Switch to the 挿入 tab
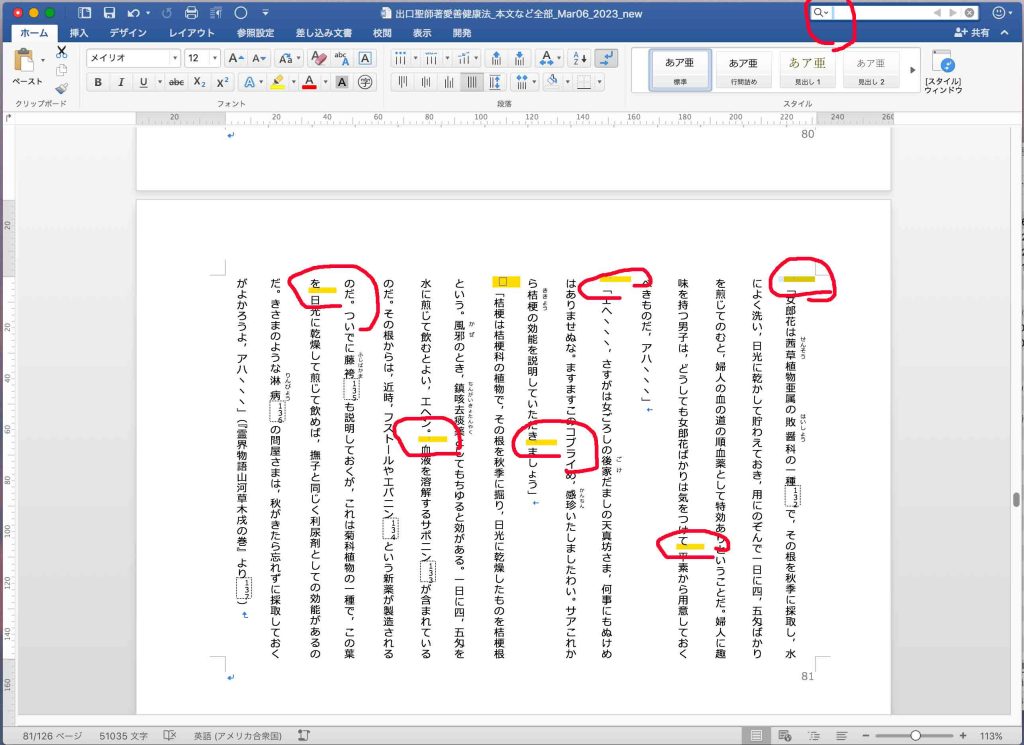Viewport: 1024px width, 745px height. [x=79, y=33]
